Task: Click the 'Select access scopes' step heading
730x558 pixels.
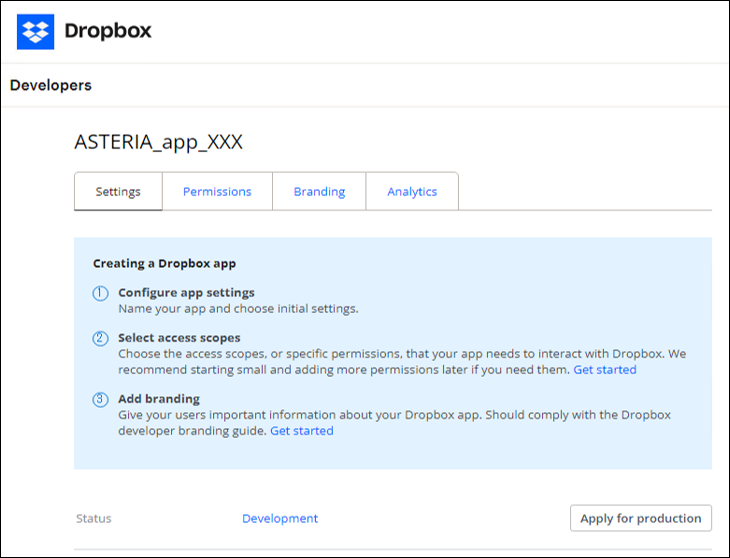Action: click(x=179, y=337)
